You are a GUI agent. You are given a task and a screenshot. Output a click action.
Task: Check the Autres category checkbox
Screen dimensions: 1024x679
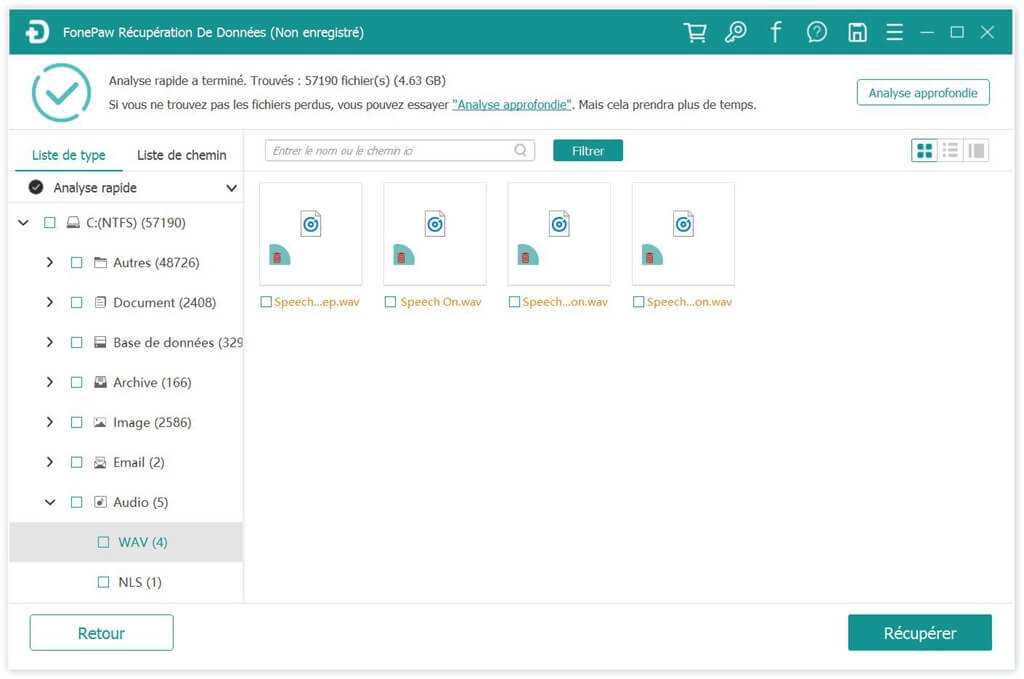(76, 262)
